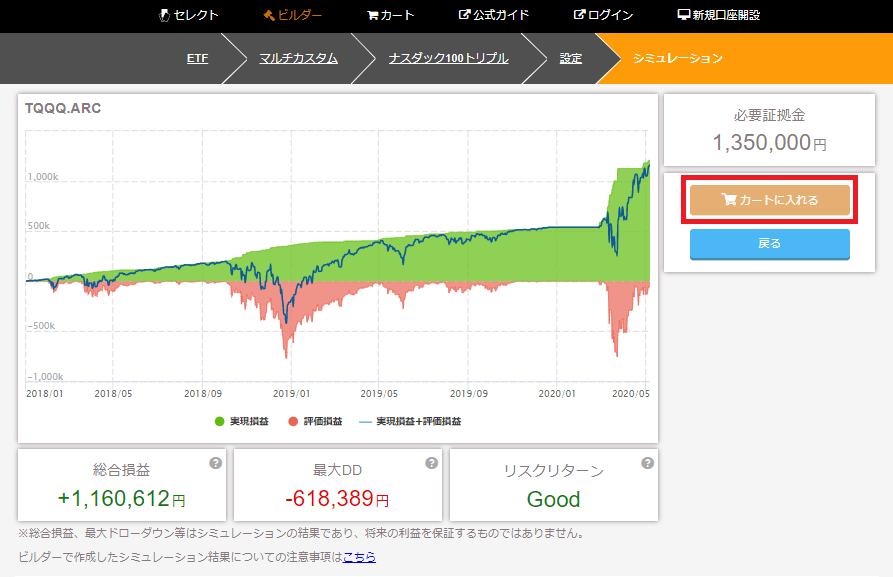Click the 総合損益 card heading
This screenshot has height=577, width=893.
(121, 470)
